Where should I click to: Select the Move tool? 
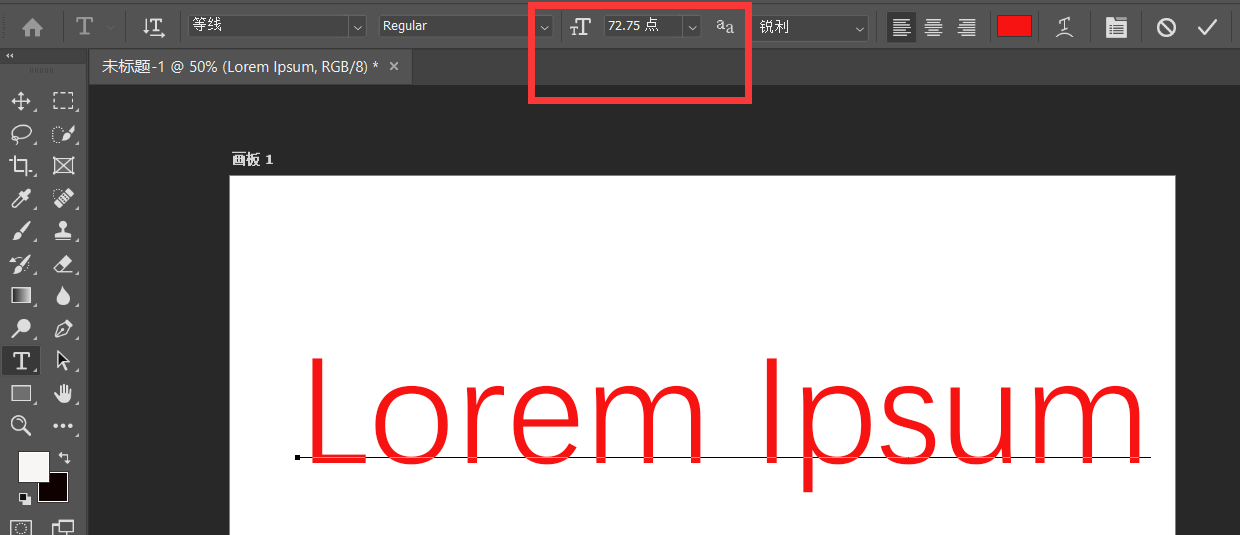tap(21, 101)
